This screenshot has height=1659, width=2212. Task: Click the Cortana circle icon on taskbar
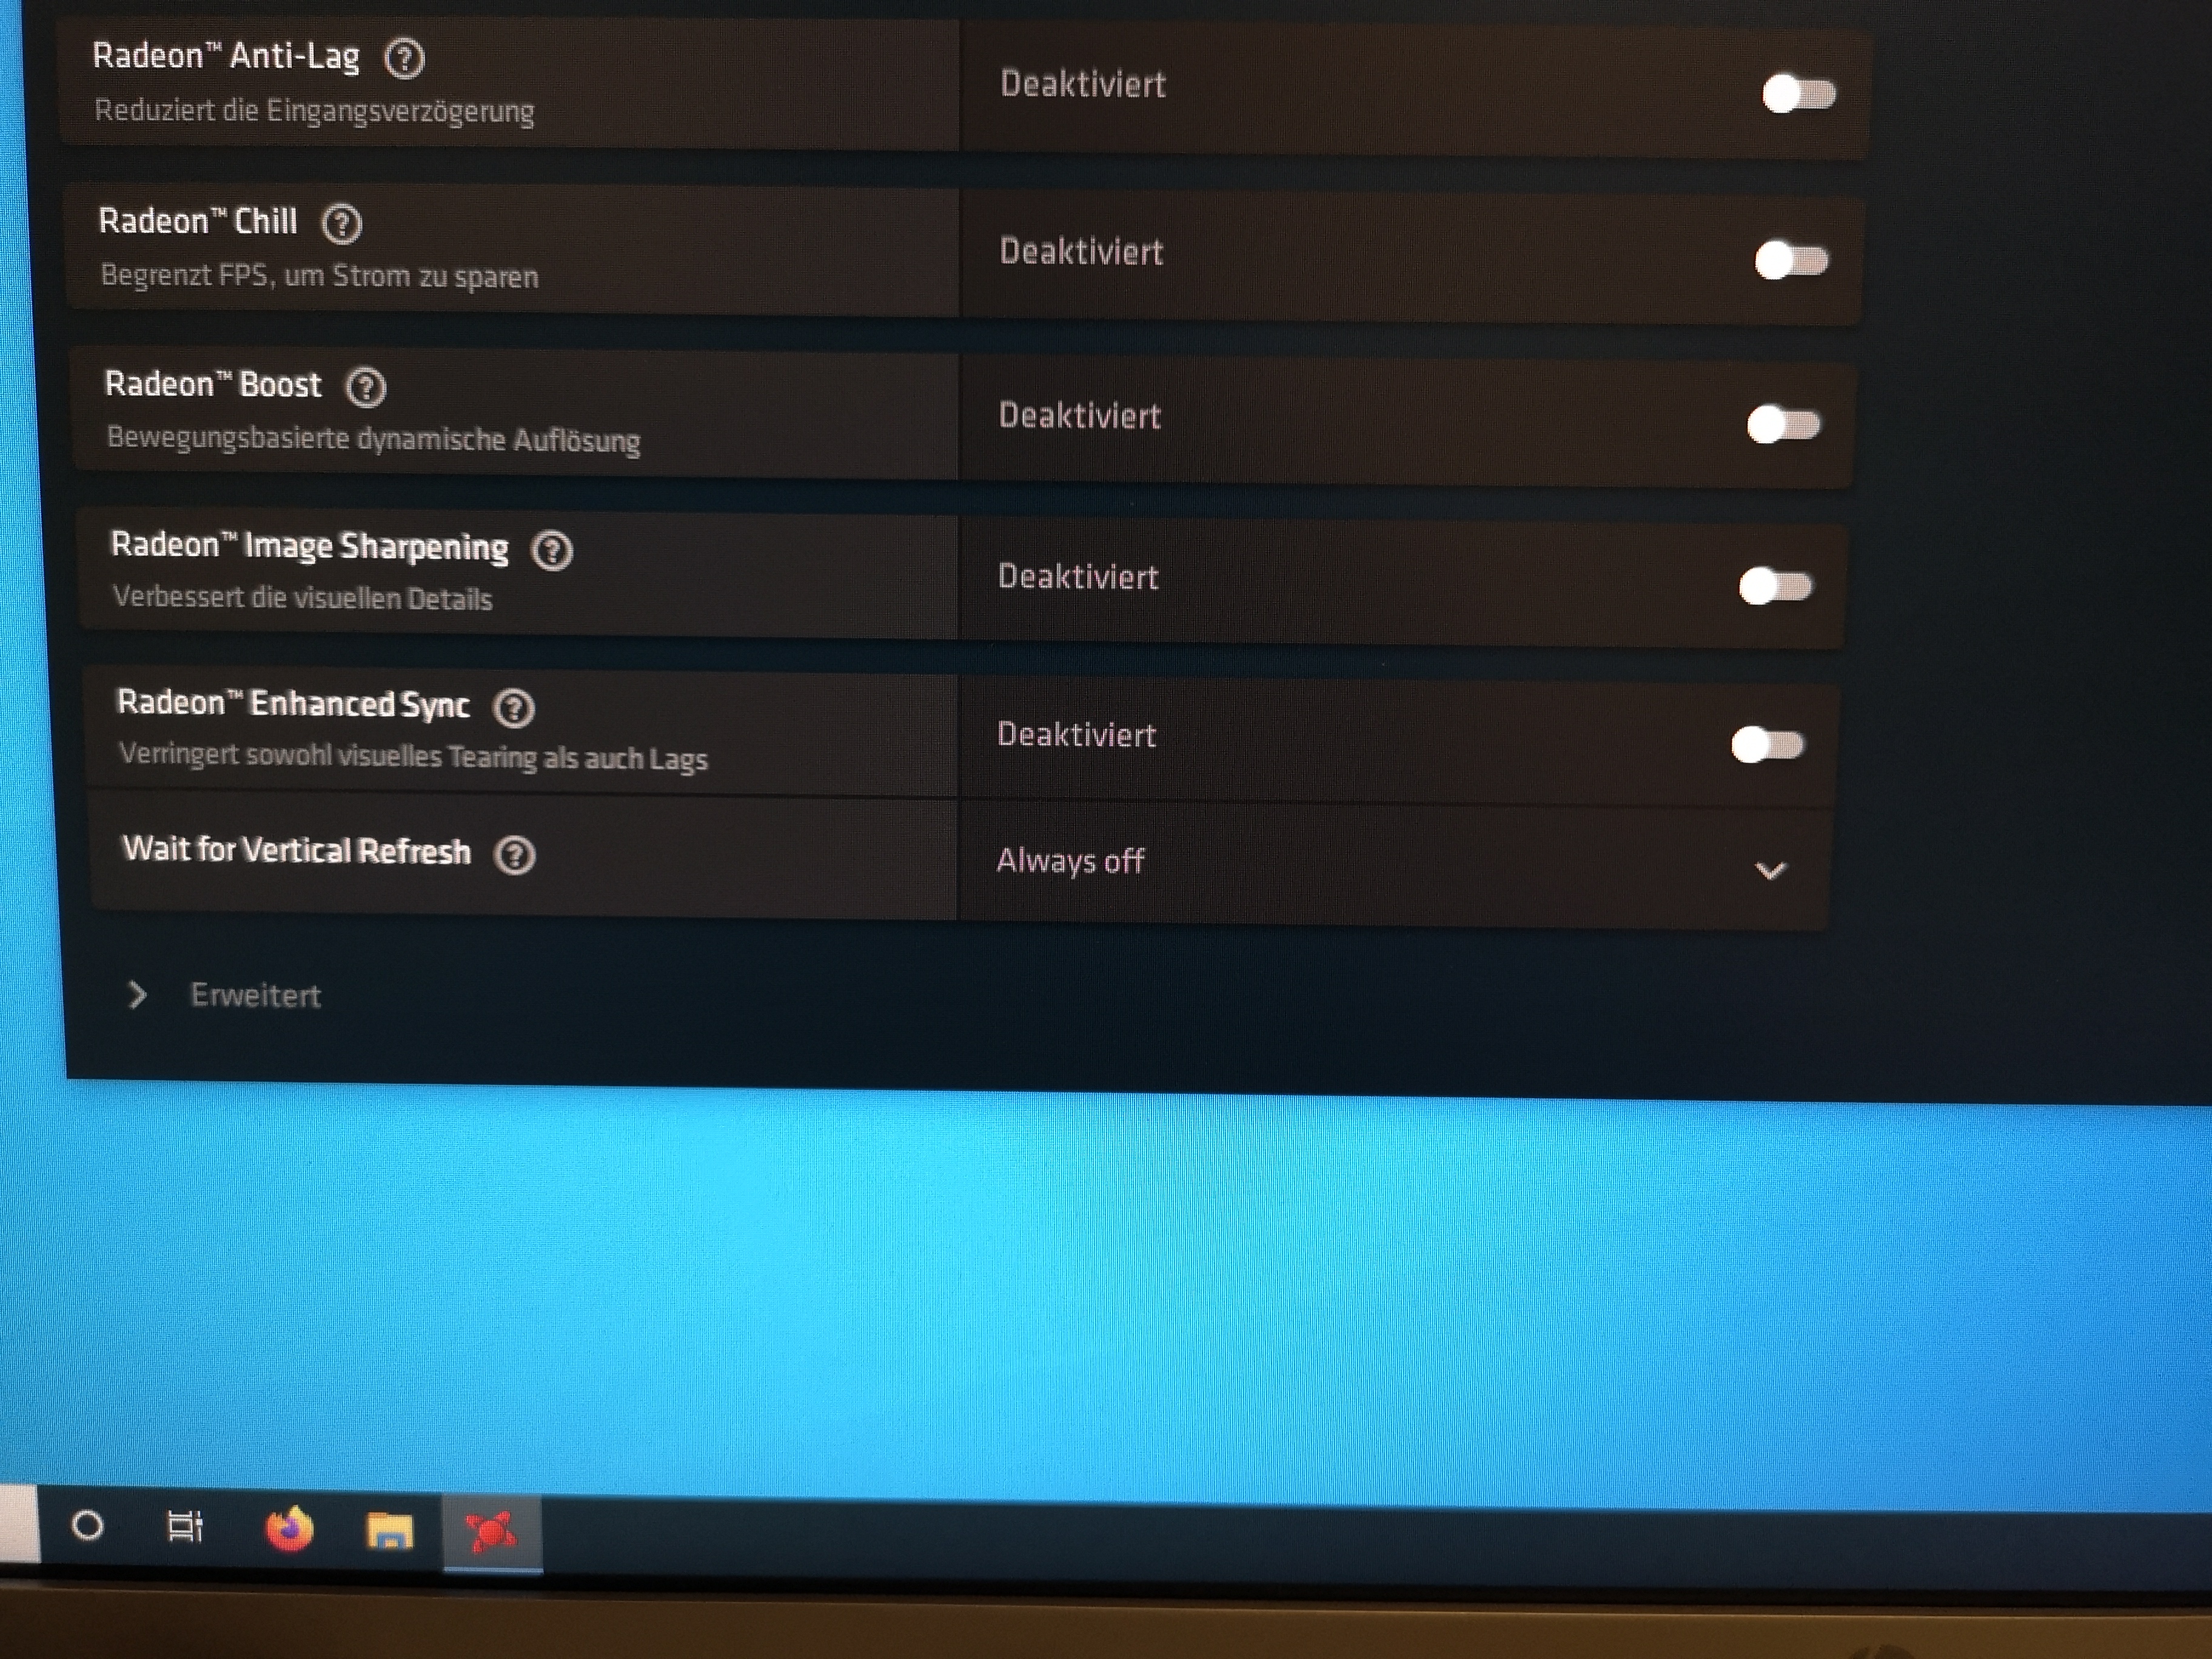coord(88,1525)
